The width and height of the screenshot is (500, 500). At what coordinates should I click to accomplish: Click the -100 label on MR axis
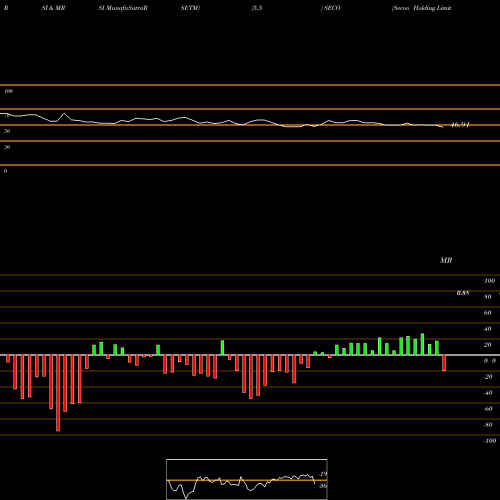pyautogui.click(x=490, y=441)
